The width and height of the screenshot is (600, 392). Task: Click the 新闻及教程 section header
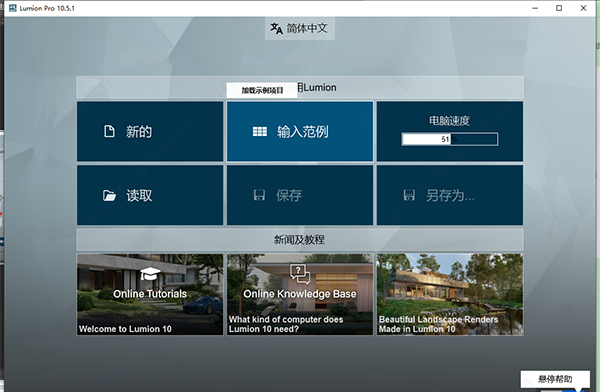300,240
